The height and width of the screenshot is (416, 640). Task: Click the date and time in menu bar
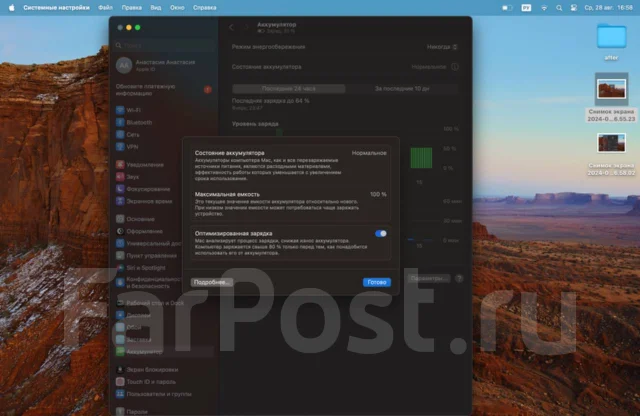(608, 8)
